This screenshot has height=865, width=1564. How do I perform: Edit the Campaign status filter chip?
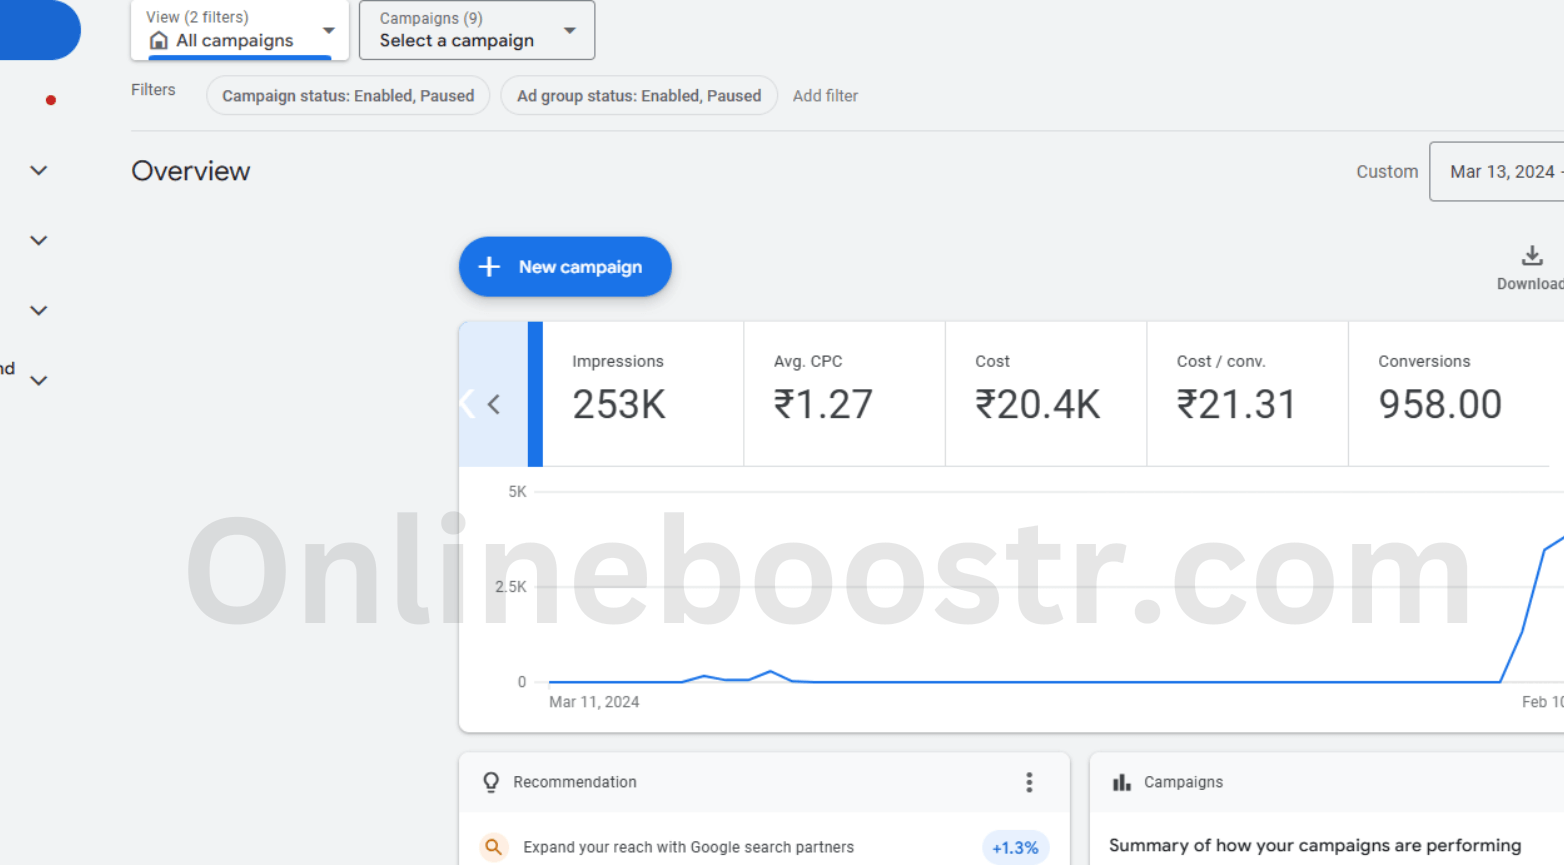pyautogui.click(x=348, y=95)
